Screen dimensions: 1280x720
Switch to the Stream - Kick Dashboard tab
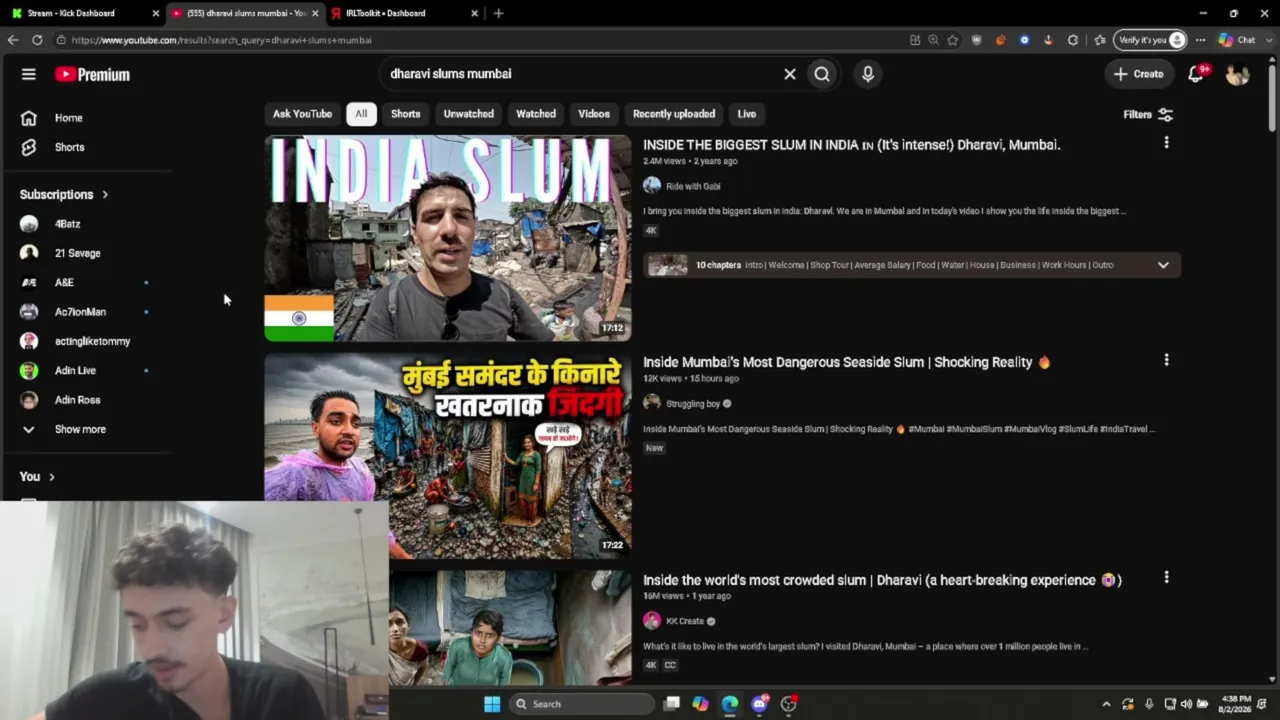click(84, 13)
